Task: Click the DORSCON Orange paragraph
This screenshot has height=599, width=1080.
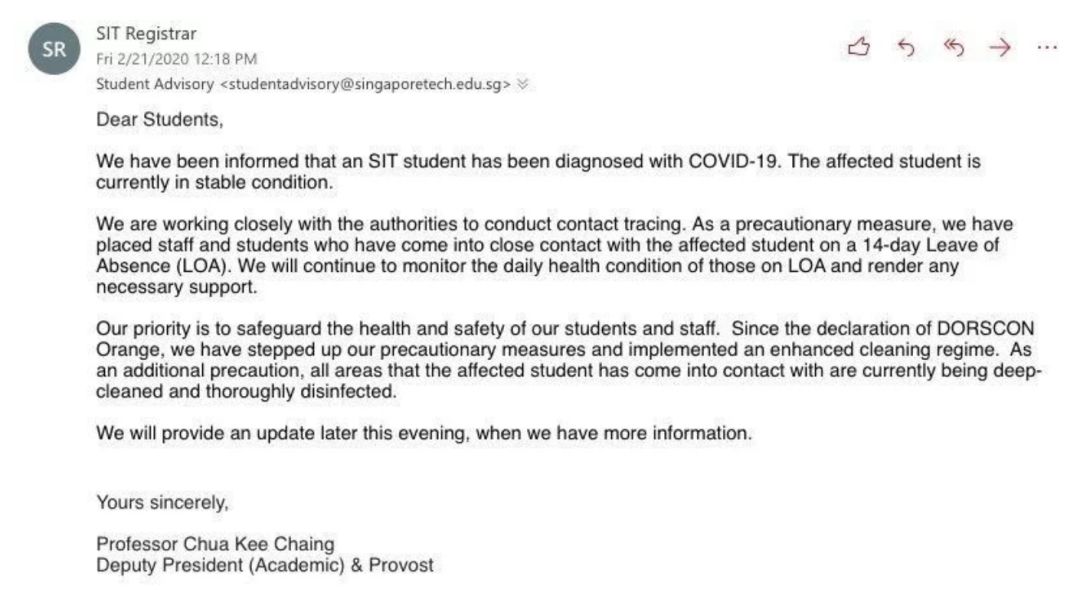Action: [568, 360]
